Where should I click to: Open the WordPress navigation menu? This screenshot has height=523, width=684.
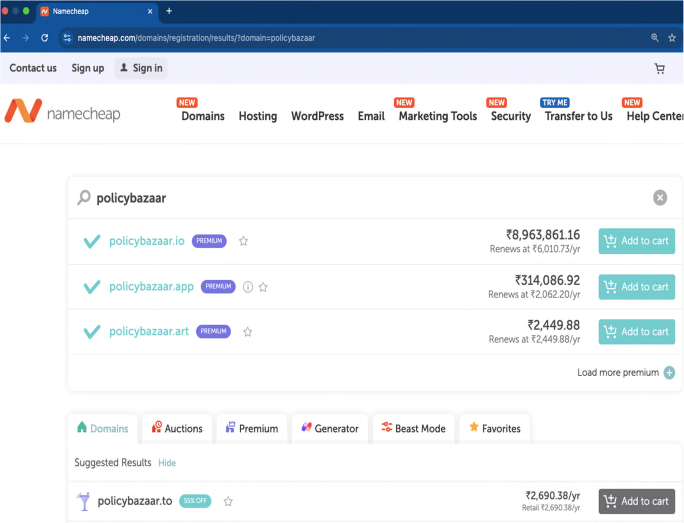[x=318, y=116]
